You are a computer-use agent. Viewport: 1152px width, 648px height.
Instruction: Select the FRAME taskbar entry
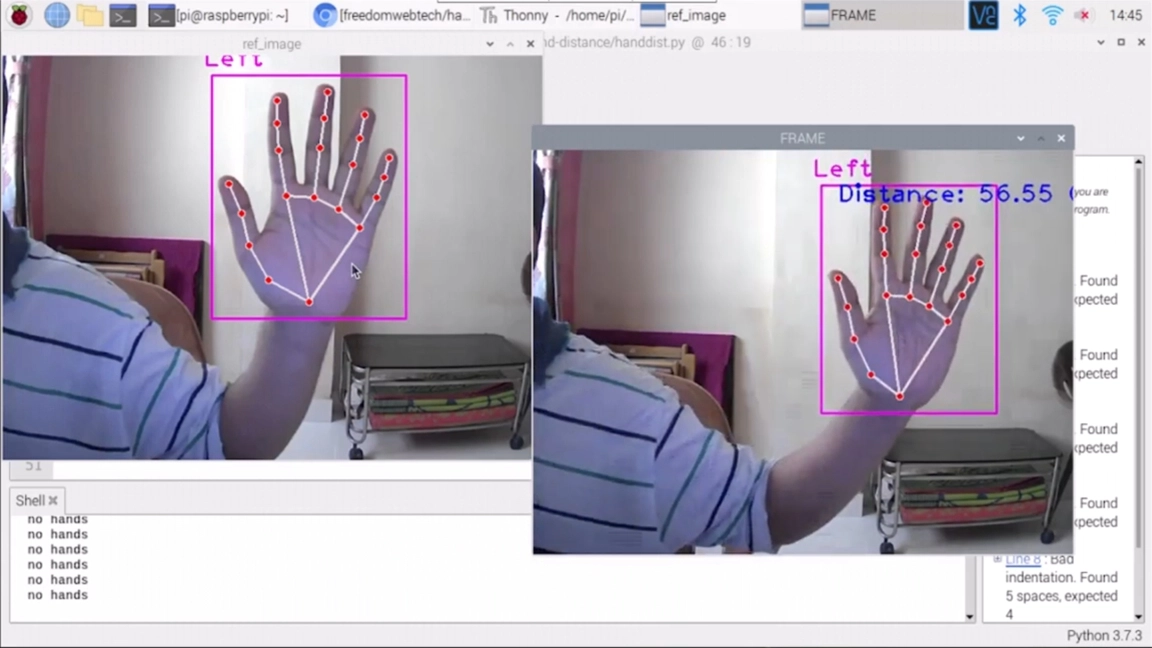coord(882,15)
